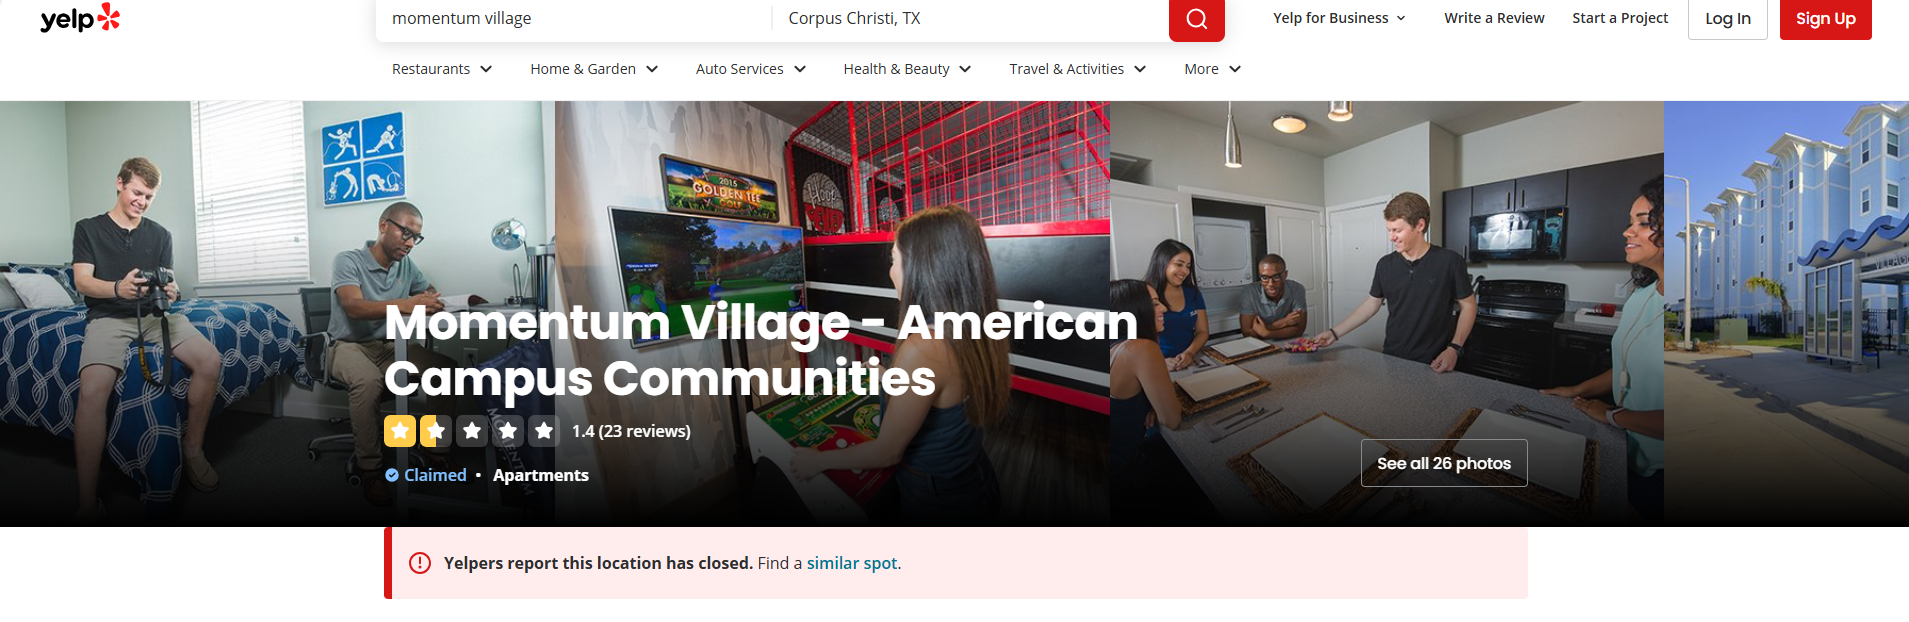
Task: Expand the Restaurants category dropdown
Action: click(x=442, y=69)
